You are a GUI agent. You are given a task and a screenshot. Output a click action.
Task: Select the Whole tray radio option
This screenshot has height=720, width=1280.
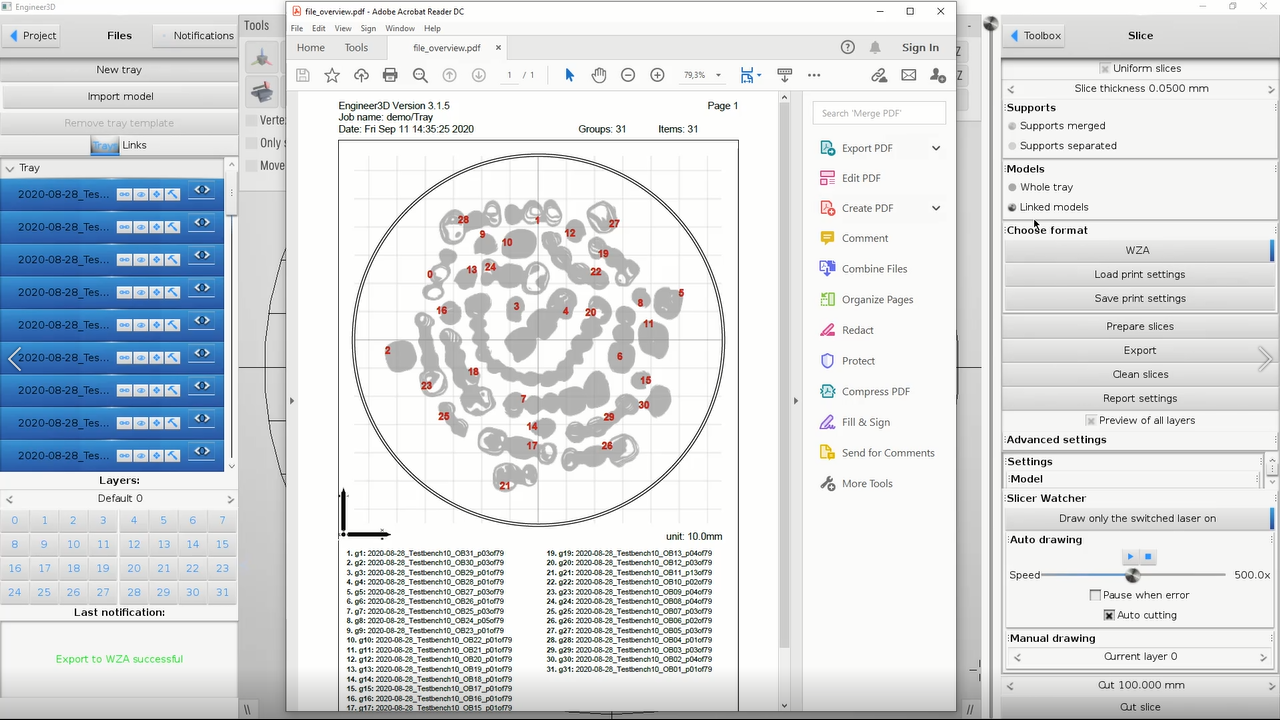1013,187
